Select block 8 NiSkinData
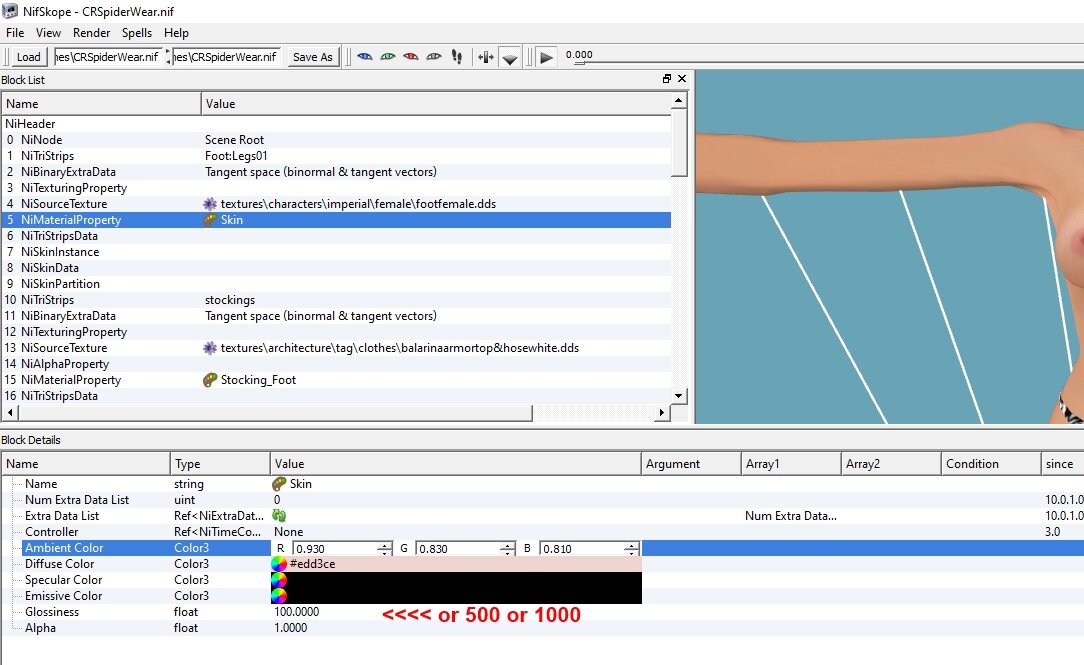This screenshot has width=1084, height=665. coord(336,268)
